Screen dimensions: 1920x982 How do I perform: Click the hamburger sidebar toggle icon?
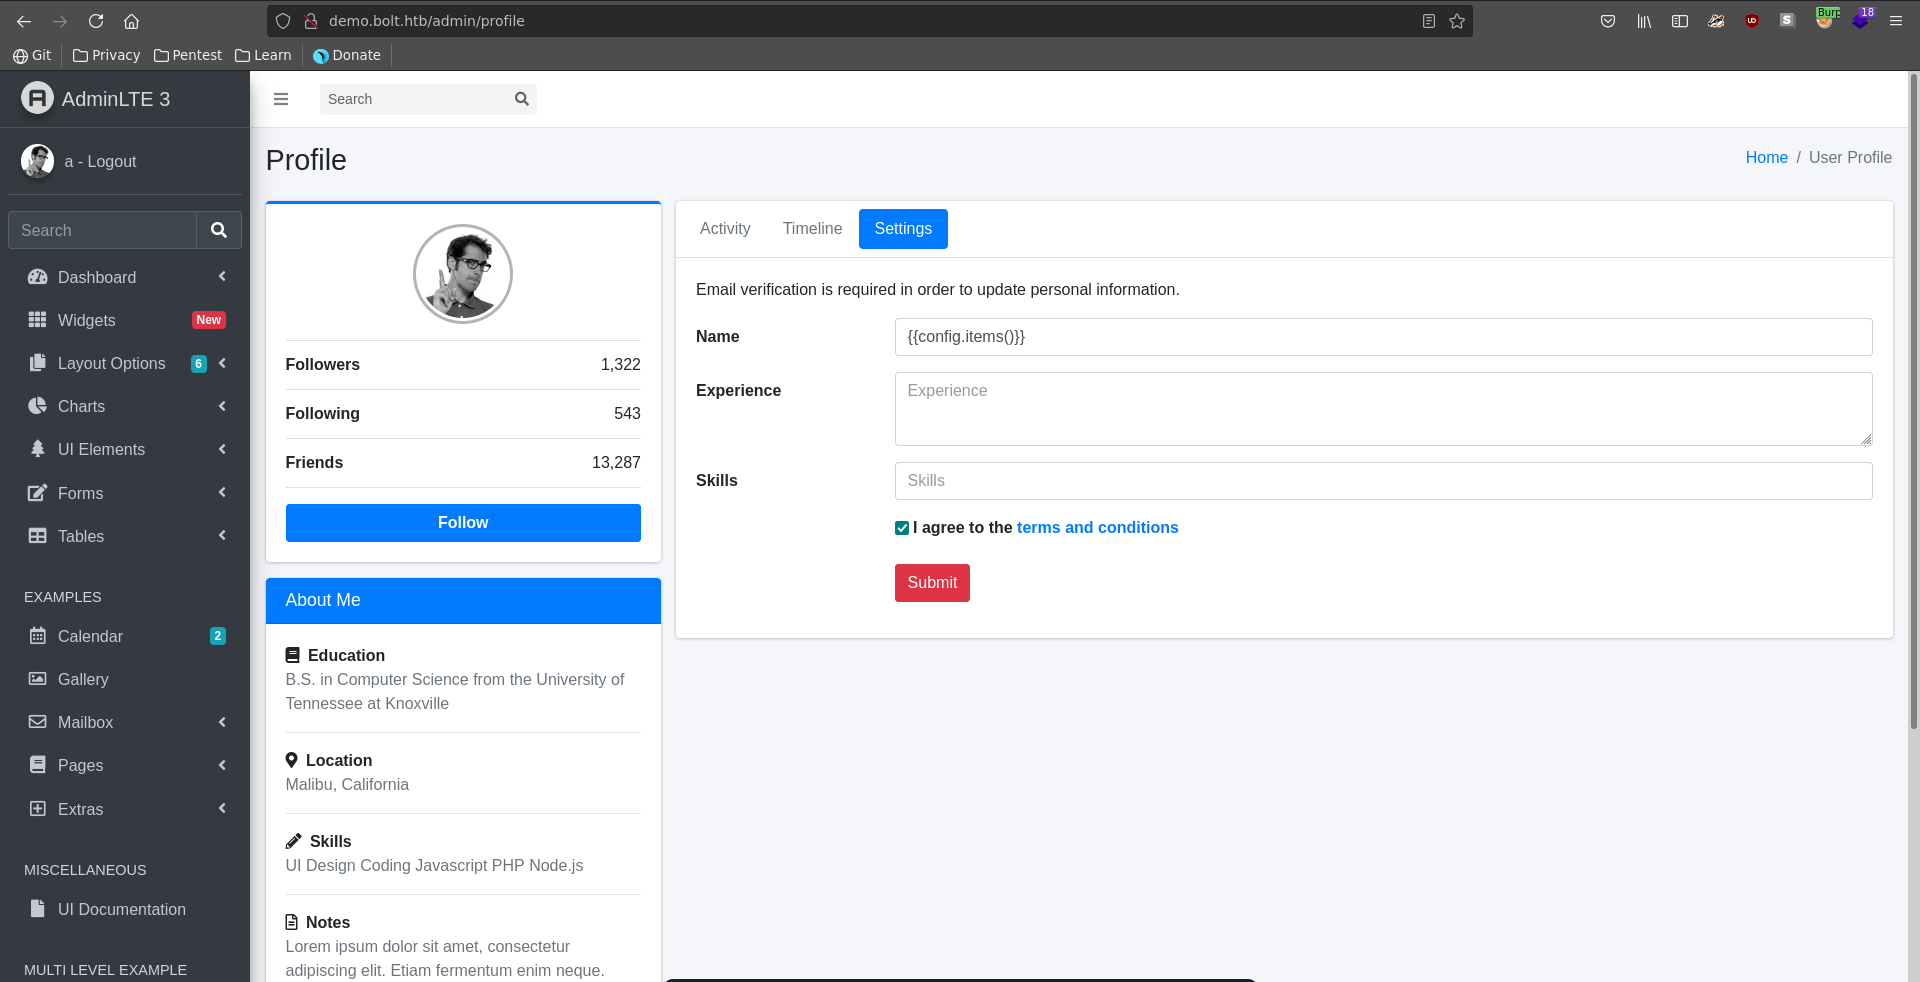(281, 99)
